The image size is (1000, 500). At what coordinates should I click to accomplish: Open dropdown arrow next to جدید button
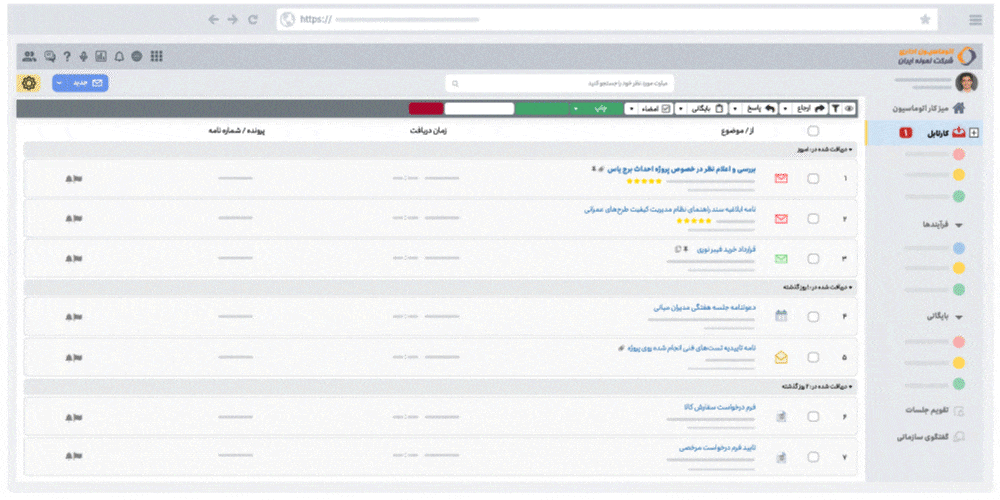pyautogui.click(x=59, y=84)
